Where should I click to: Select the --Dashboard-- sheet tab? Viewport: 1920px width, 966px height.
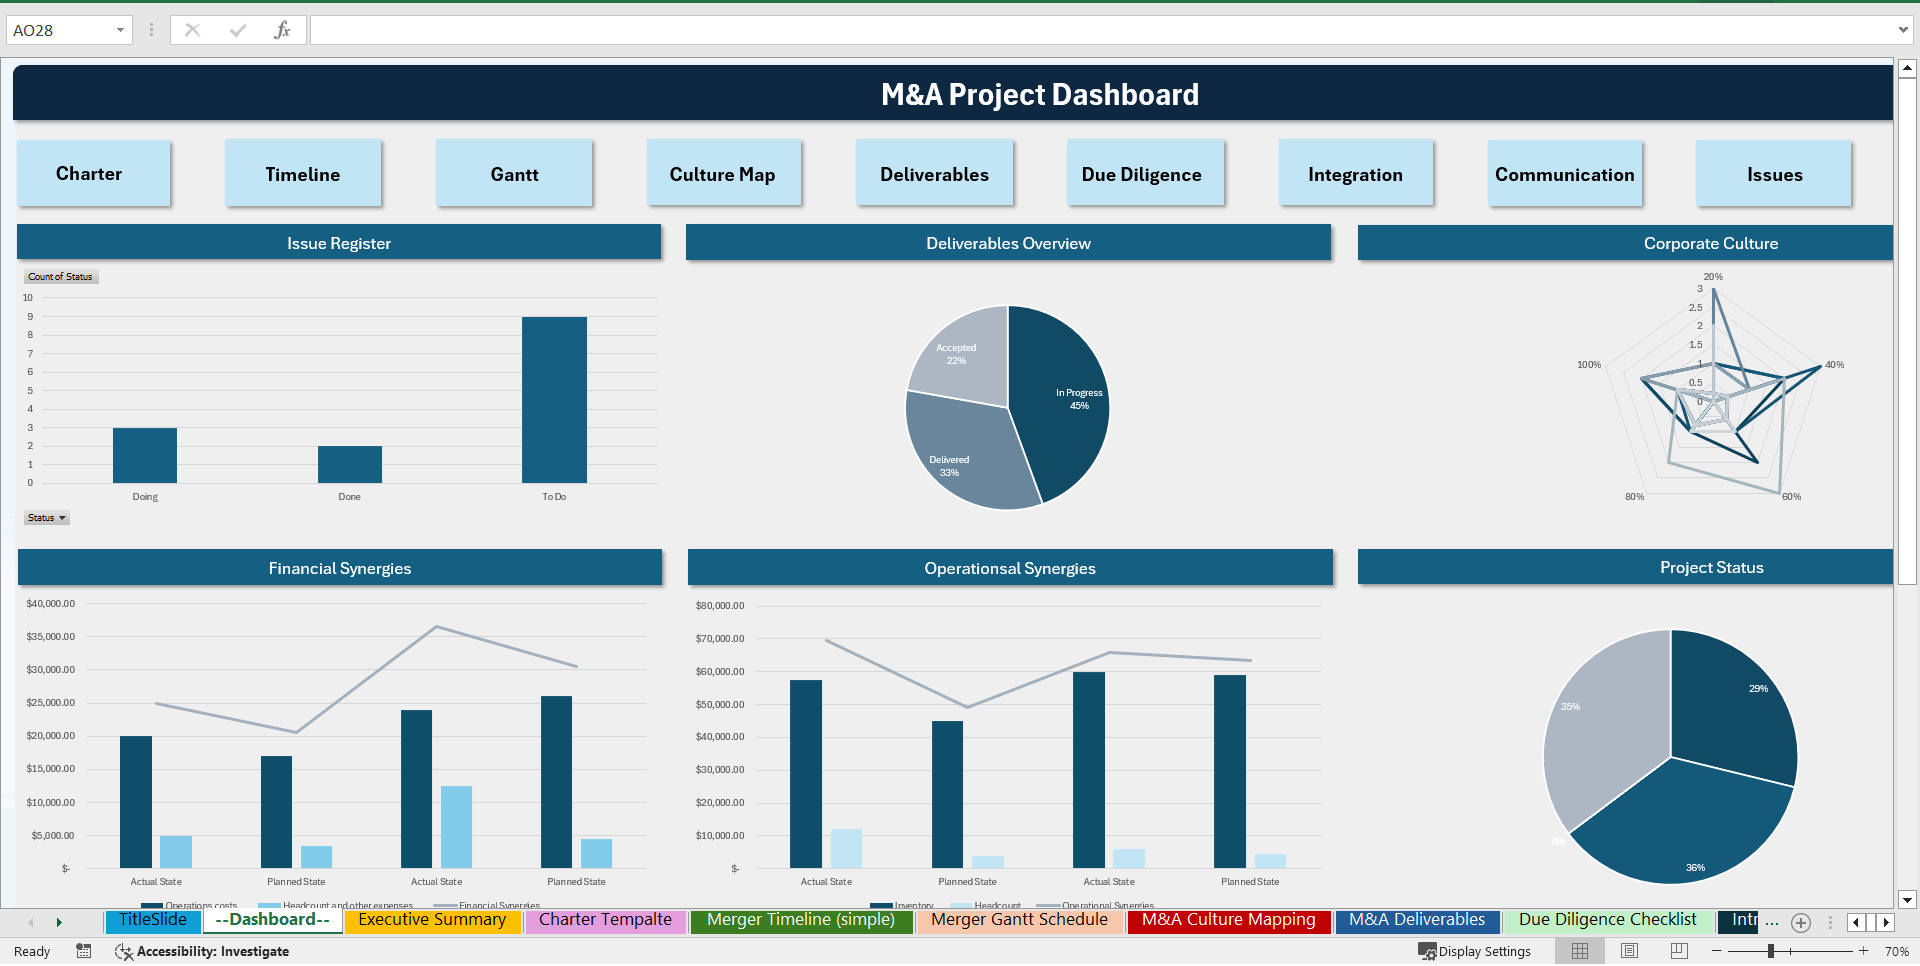(272, 920)
